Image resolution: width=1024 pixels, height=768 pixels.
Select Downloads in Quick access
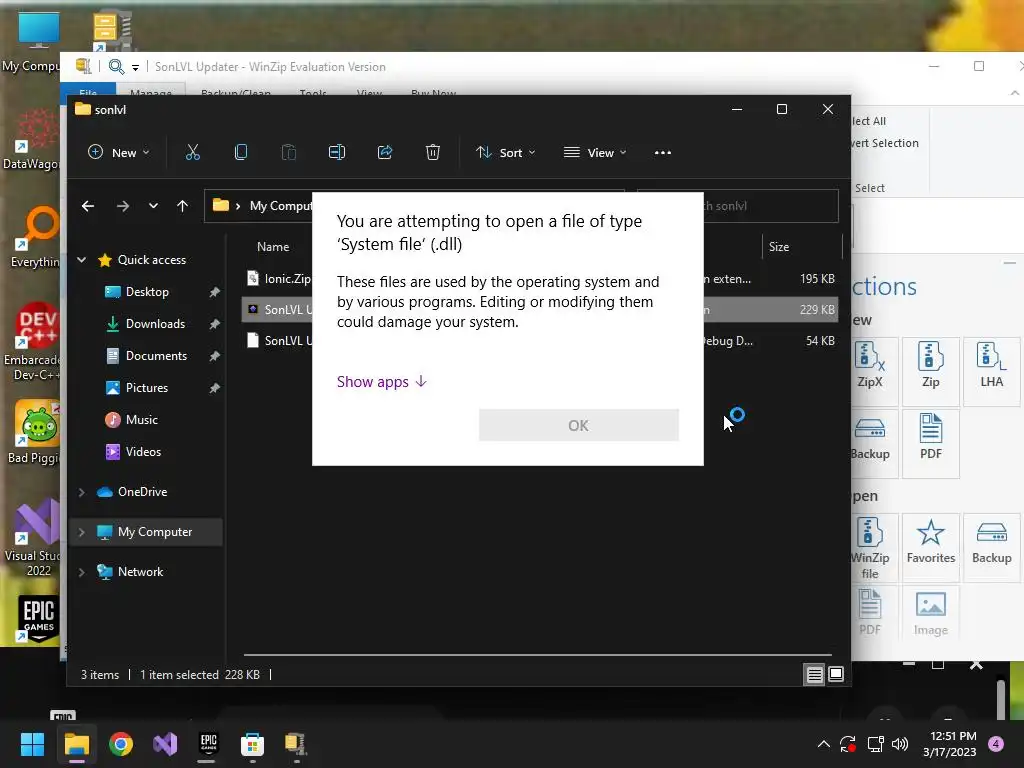click(x=155, y=324)
